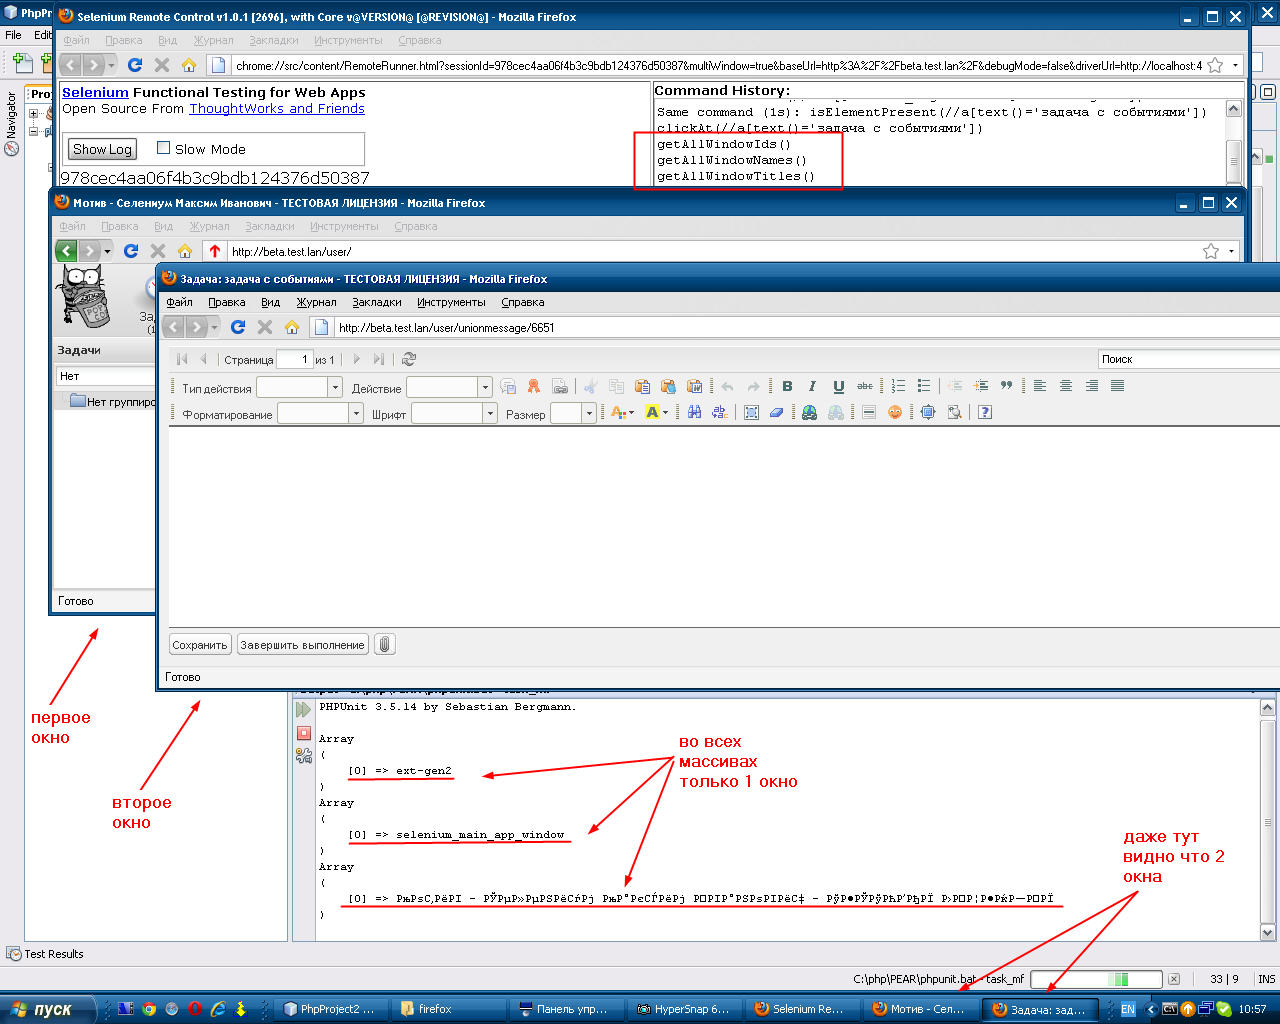Image resolution: width=1280 pixels, height=1024 pixels.
Task: Refresh the task page list
Action: point(408,359)
